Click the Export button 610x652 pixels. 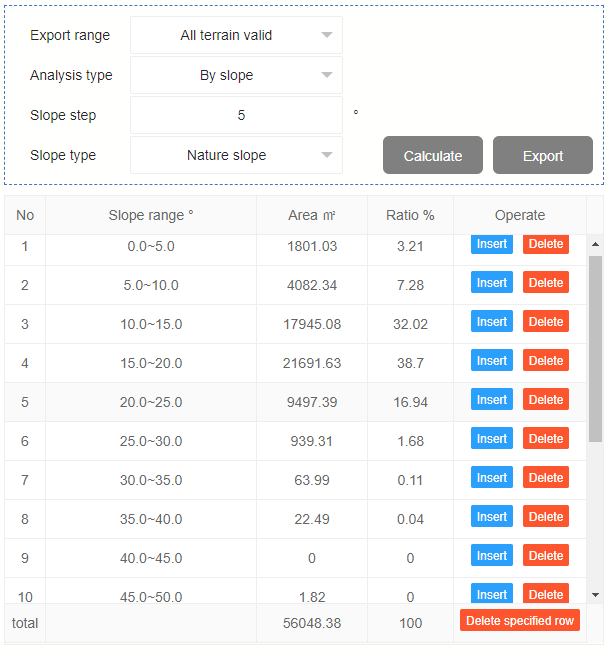pyautogui.click(x=543, y=155)
